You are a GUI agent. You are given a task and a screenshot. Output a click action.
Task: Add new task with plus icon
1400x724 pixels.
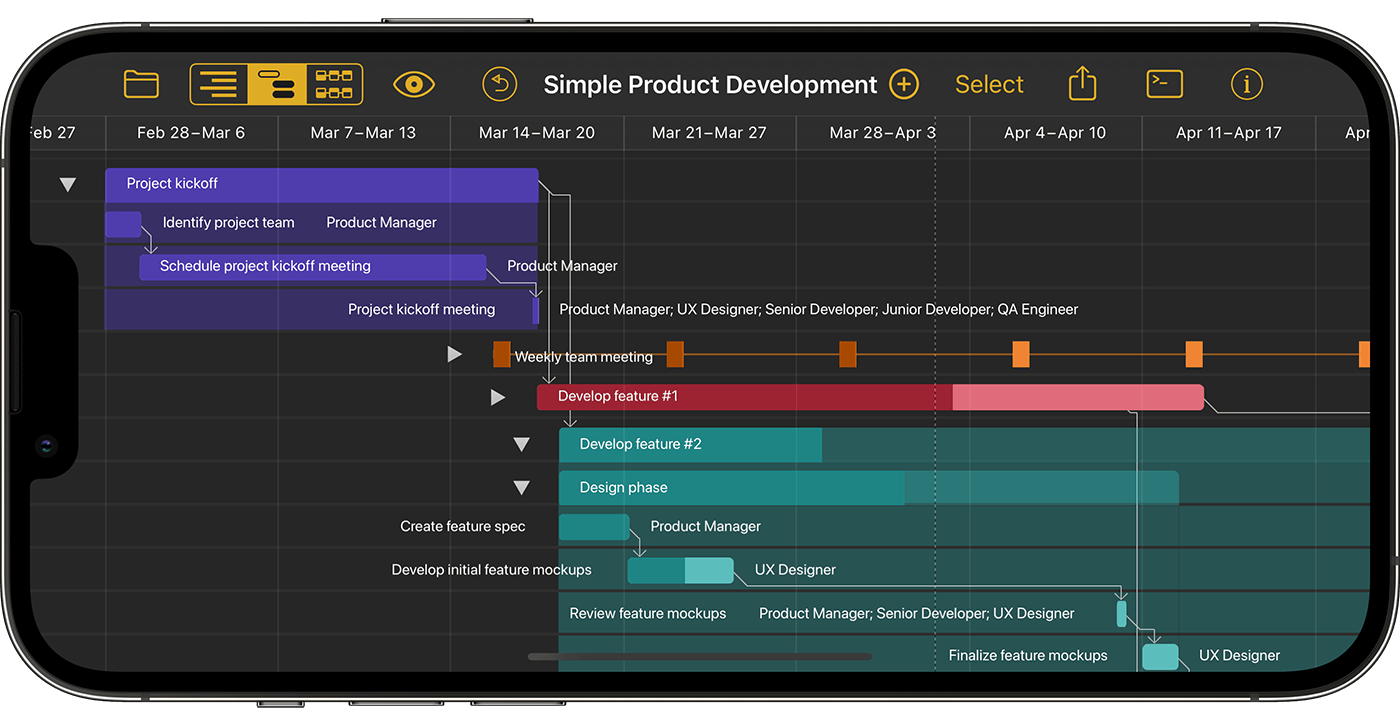[904, 84]
